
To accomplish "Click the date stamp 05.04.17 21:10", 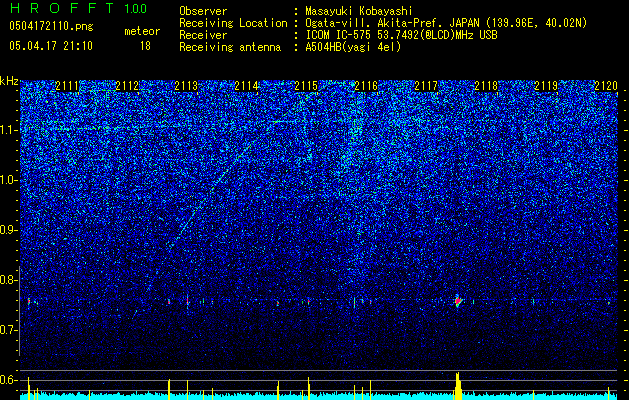I will click(51, 46).
